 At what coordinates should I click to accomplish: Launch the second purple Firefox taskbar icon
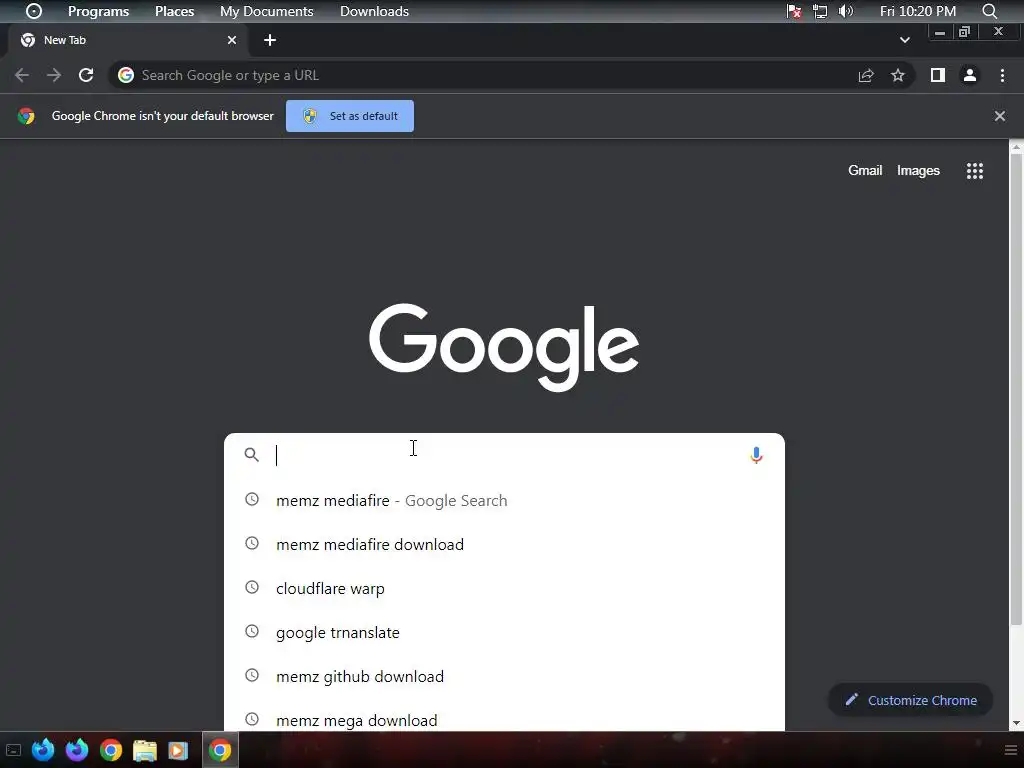77,750
